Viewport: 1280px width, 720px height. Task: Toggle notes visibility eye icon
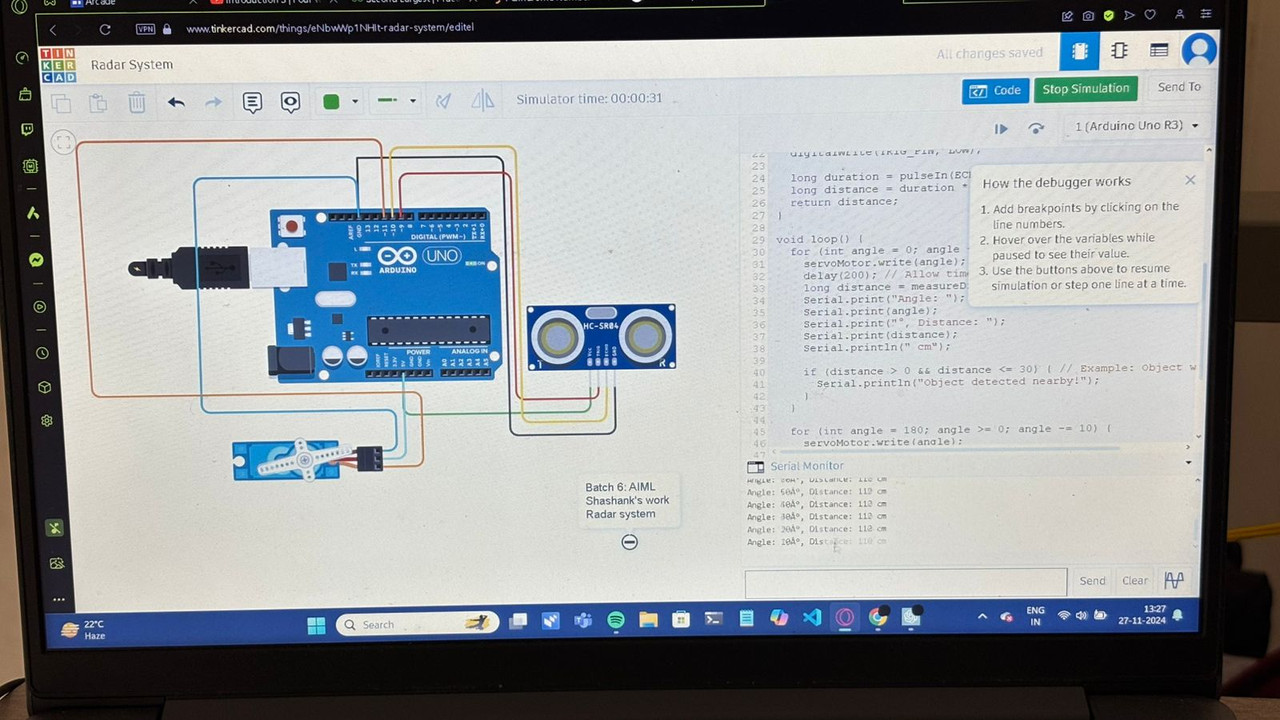[x=290, y=102]
